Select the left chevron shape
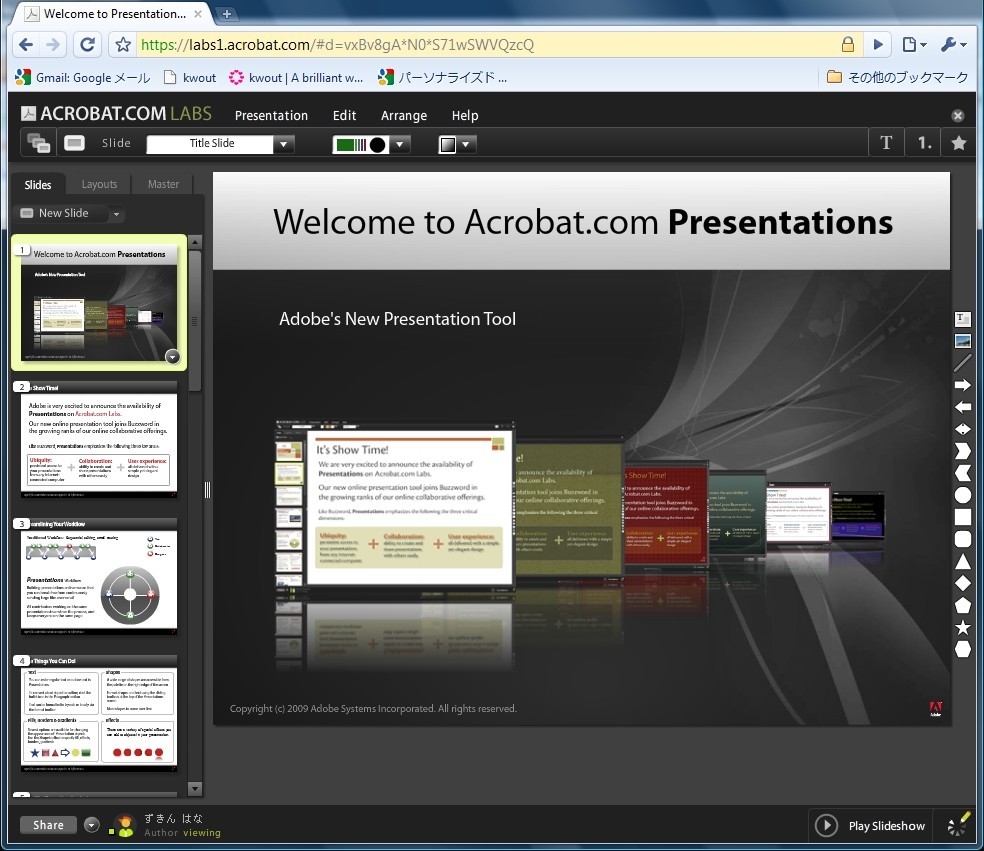This screenshot has width=984, height=851. (x=963, y=473)
